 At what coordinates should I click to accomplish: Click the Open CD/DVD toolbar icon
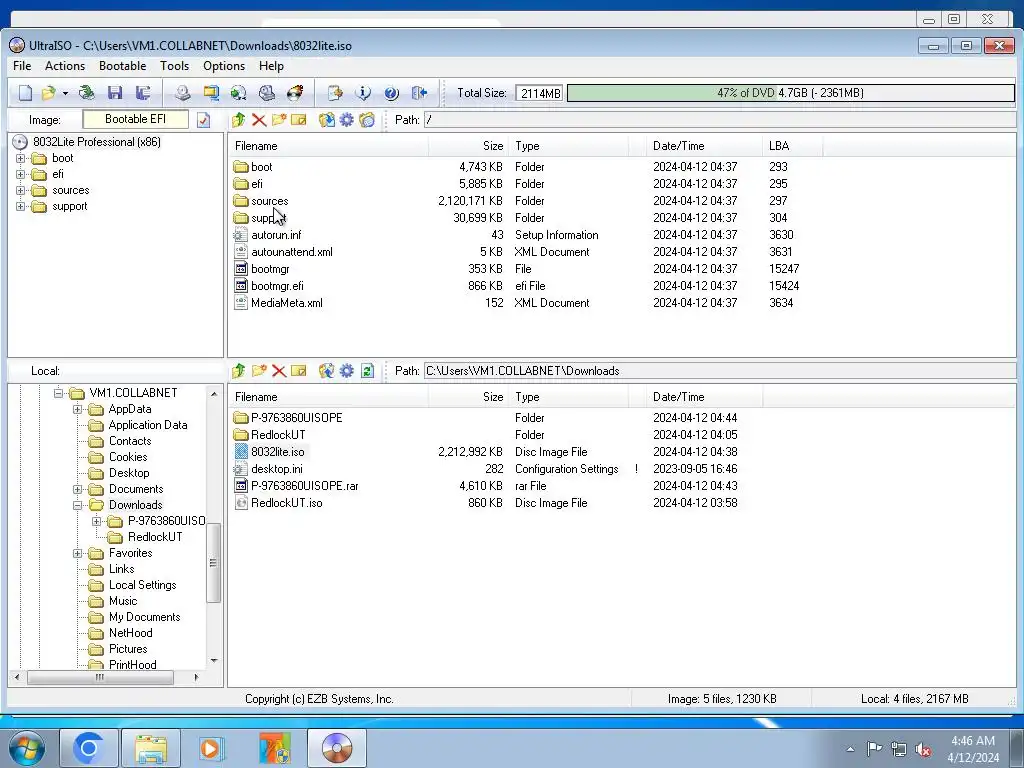(x=86, y=93)
